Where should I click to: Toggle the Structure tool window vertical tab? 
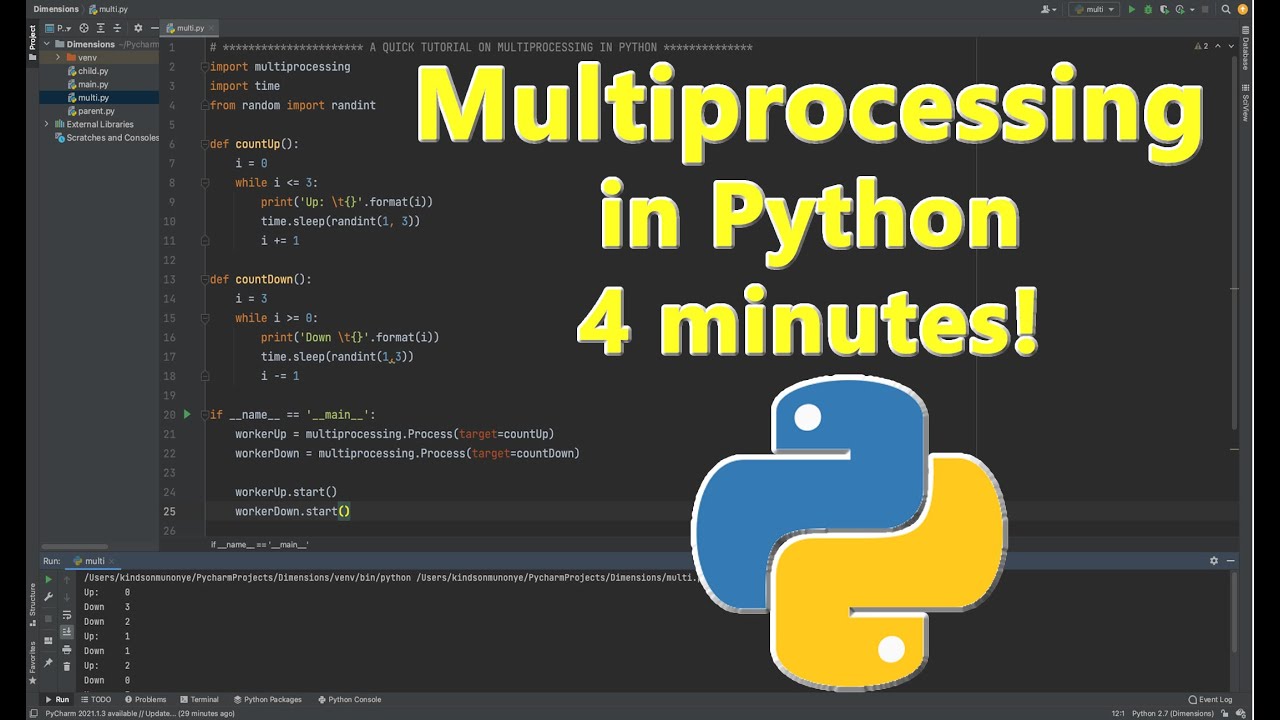tap(32, 603)
